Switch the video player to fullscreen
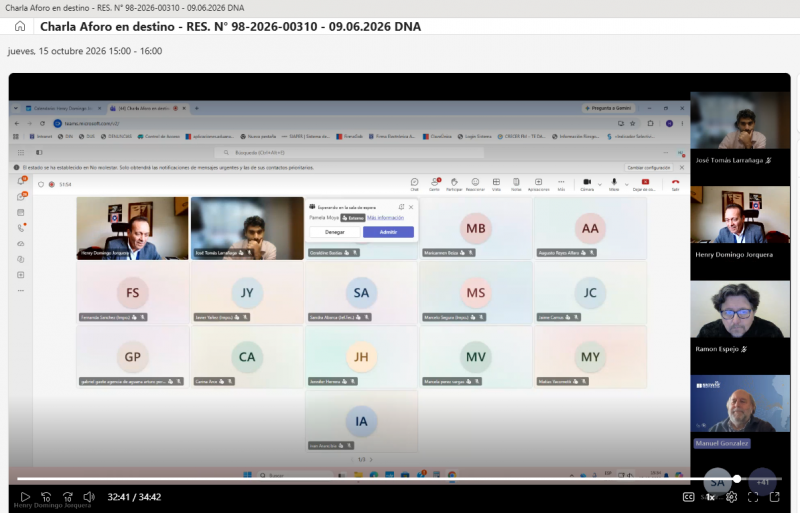 click(753, 497)
